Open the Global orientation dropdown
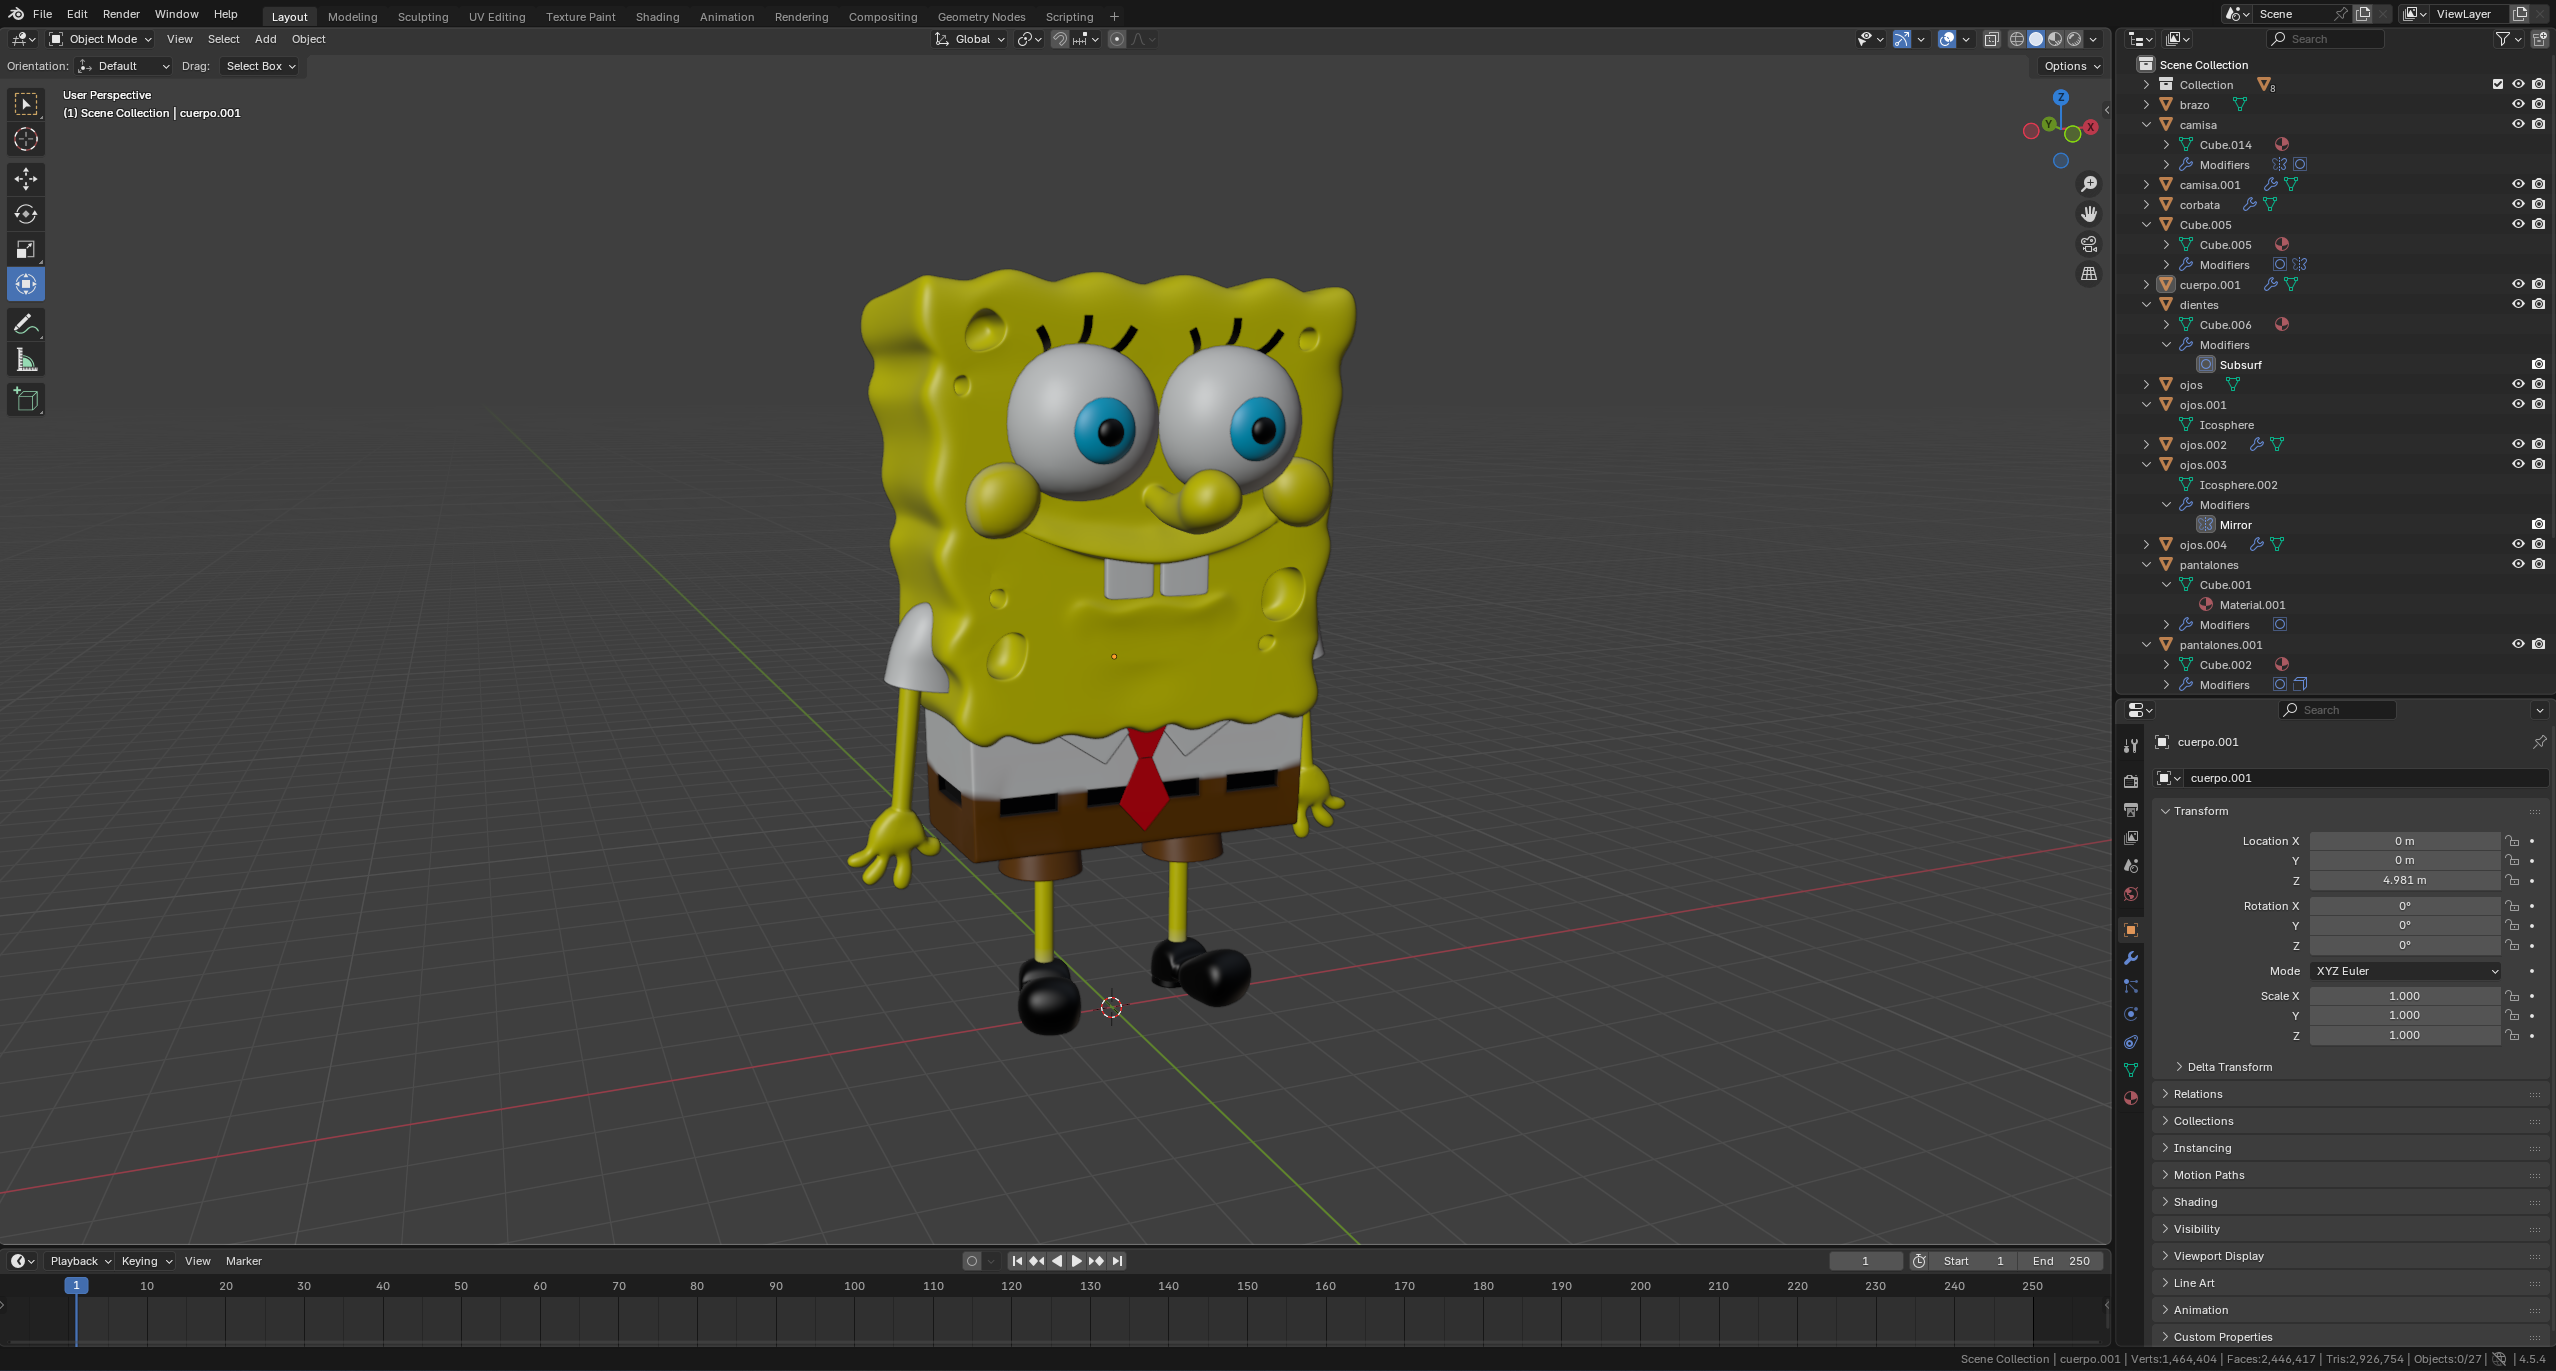 click(x=970, y=39)
